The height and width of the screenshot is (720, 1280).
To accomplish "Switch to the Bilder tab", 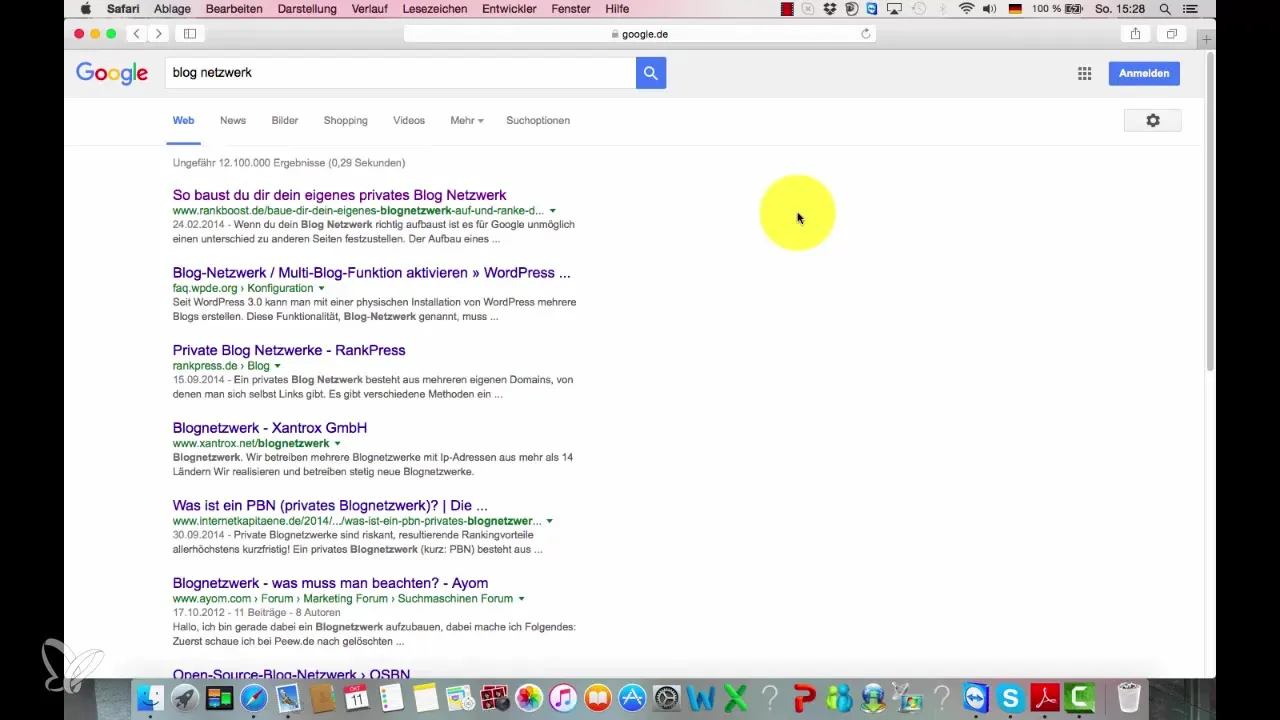I will coord(285,120).
